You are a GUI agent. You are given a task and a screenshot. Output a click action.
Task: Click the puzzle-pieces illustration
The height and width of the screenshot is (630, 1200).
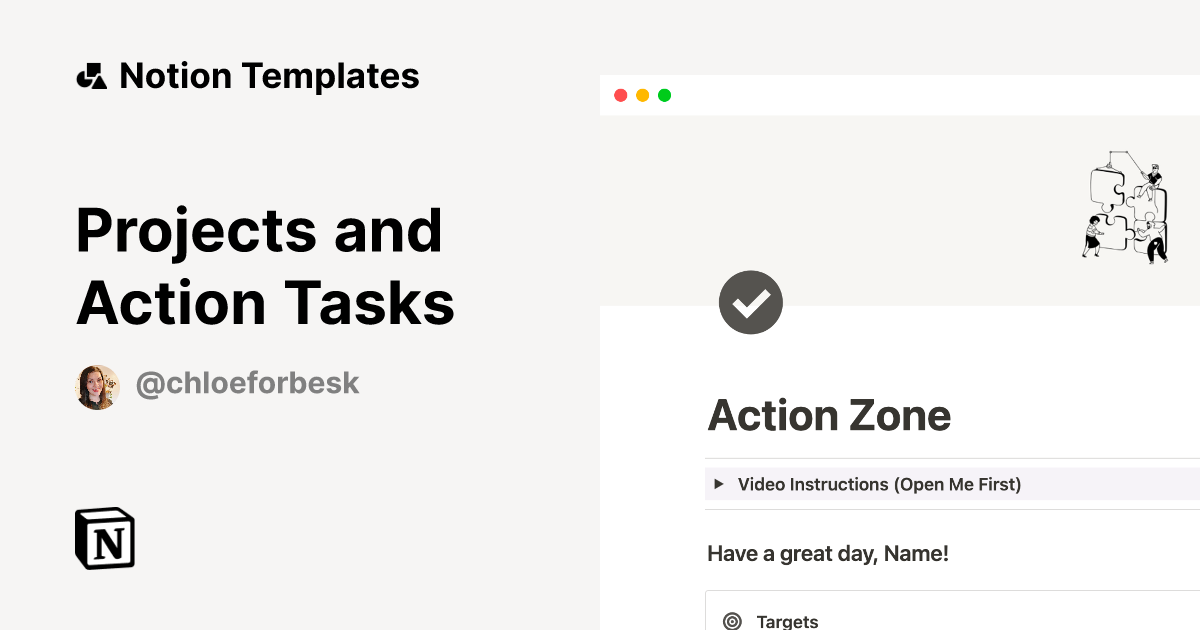click(1125, 207)
